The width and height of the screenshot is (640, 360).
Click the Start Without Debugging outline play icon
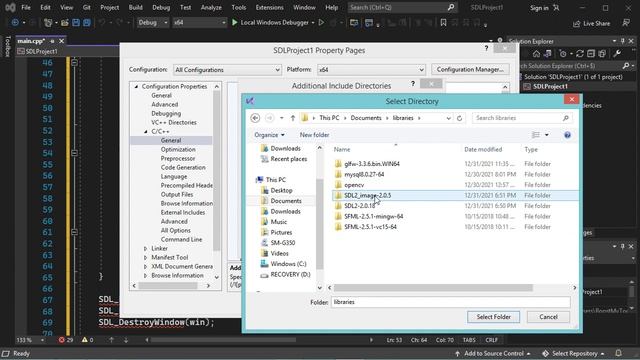tap(321, 22)
